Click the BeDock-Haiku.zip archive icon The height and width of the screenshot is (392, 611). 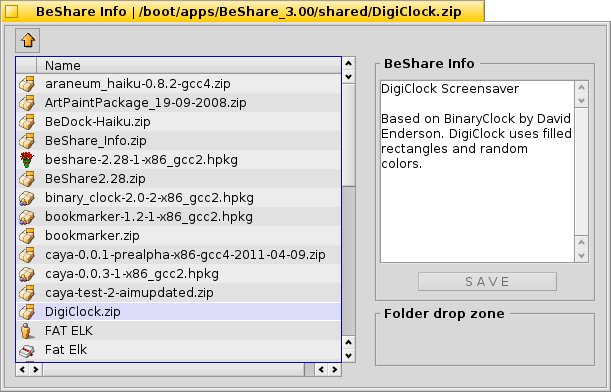27,122
